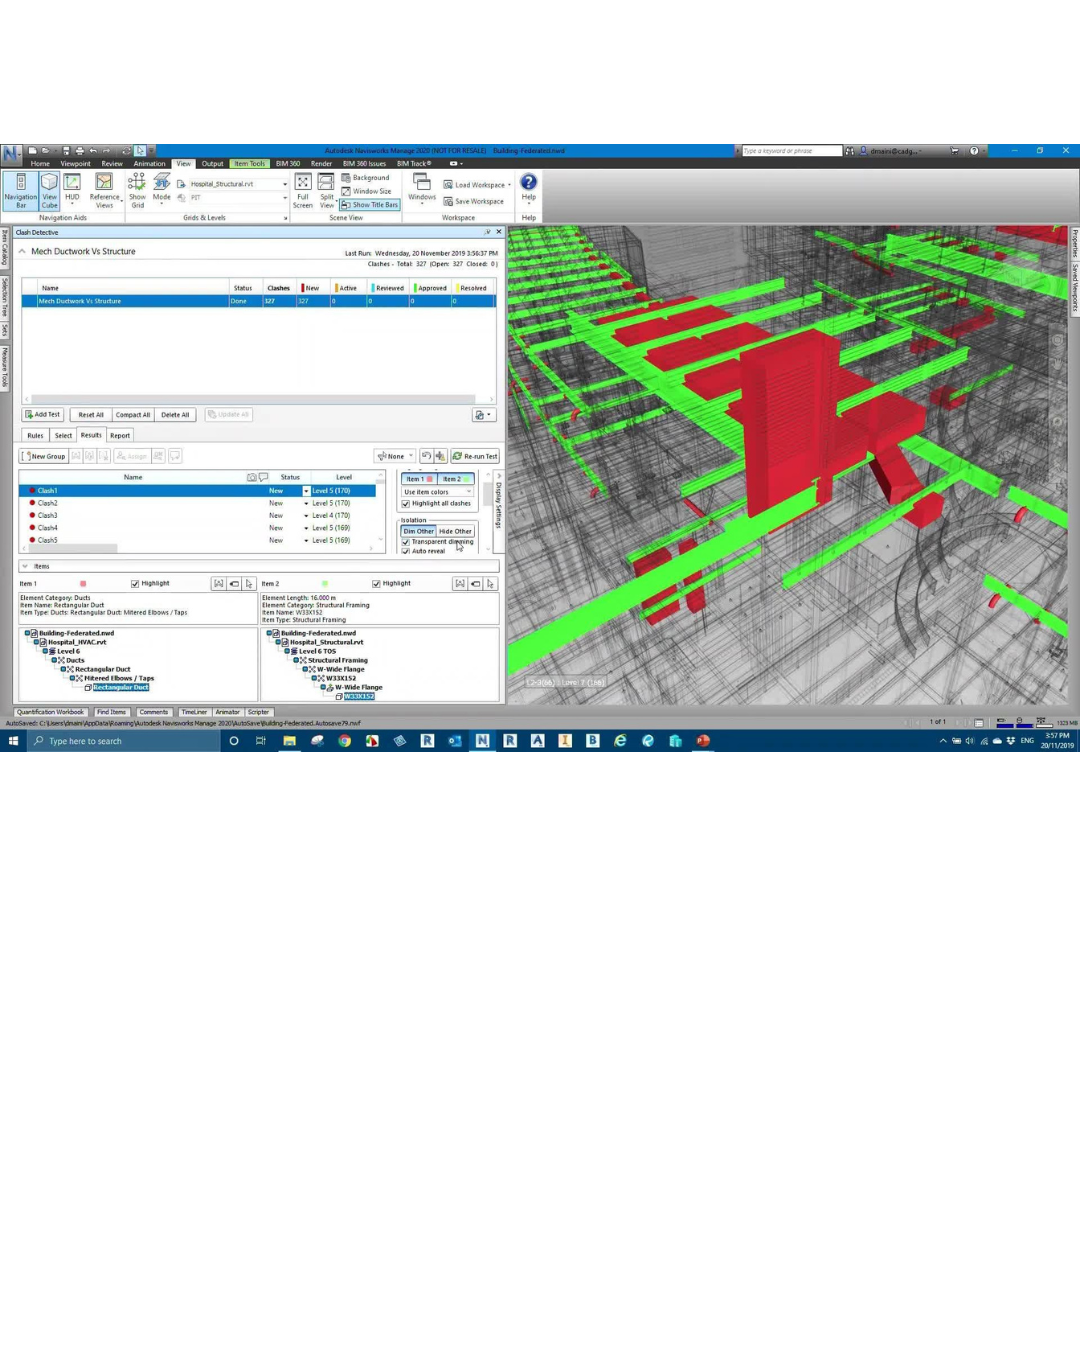Open the Use item colors dropdown
The width and height of the screenshot is (1080, 1350).
[438, 492]
